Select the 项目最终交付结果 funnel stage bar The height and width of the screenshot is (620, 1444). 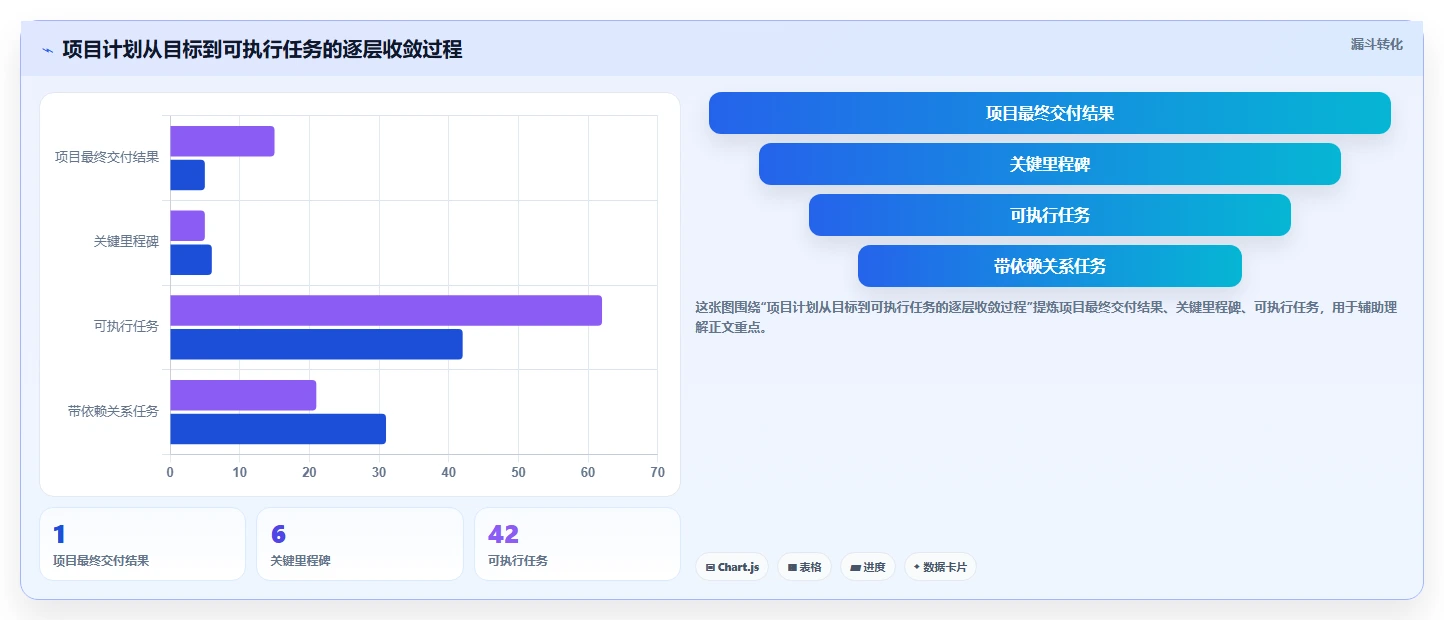click(x=1050, y=113)
